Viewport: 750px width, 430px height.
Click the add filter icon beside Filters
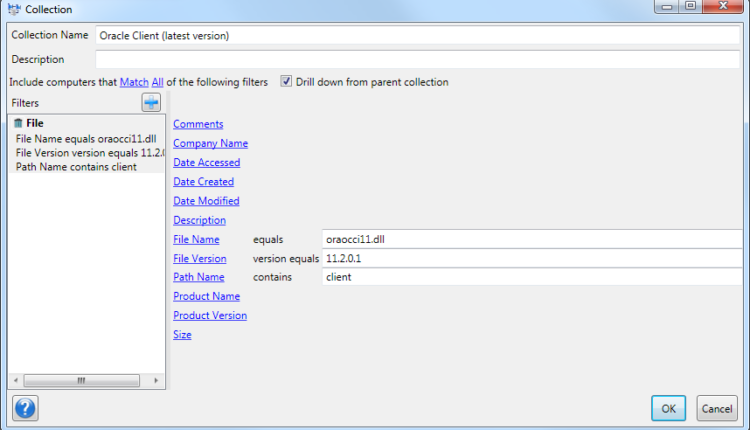tap(151, 102)
